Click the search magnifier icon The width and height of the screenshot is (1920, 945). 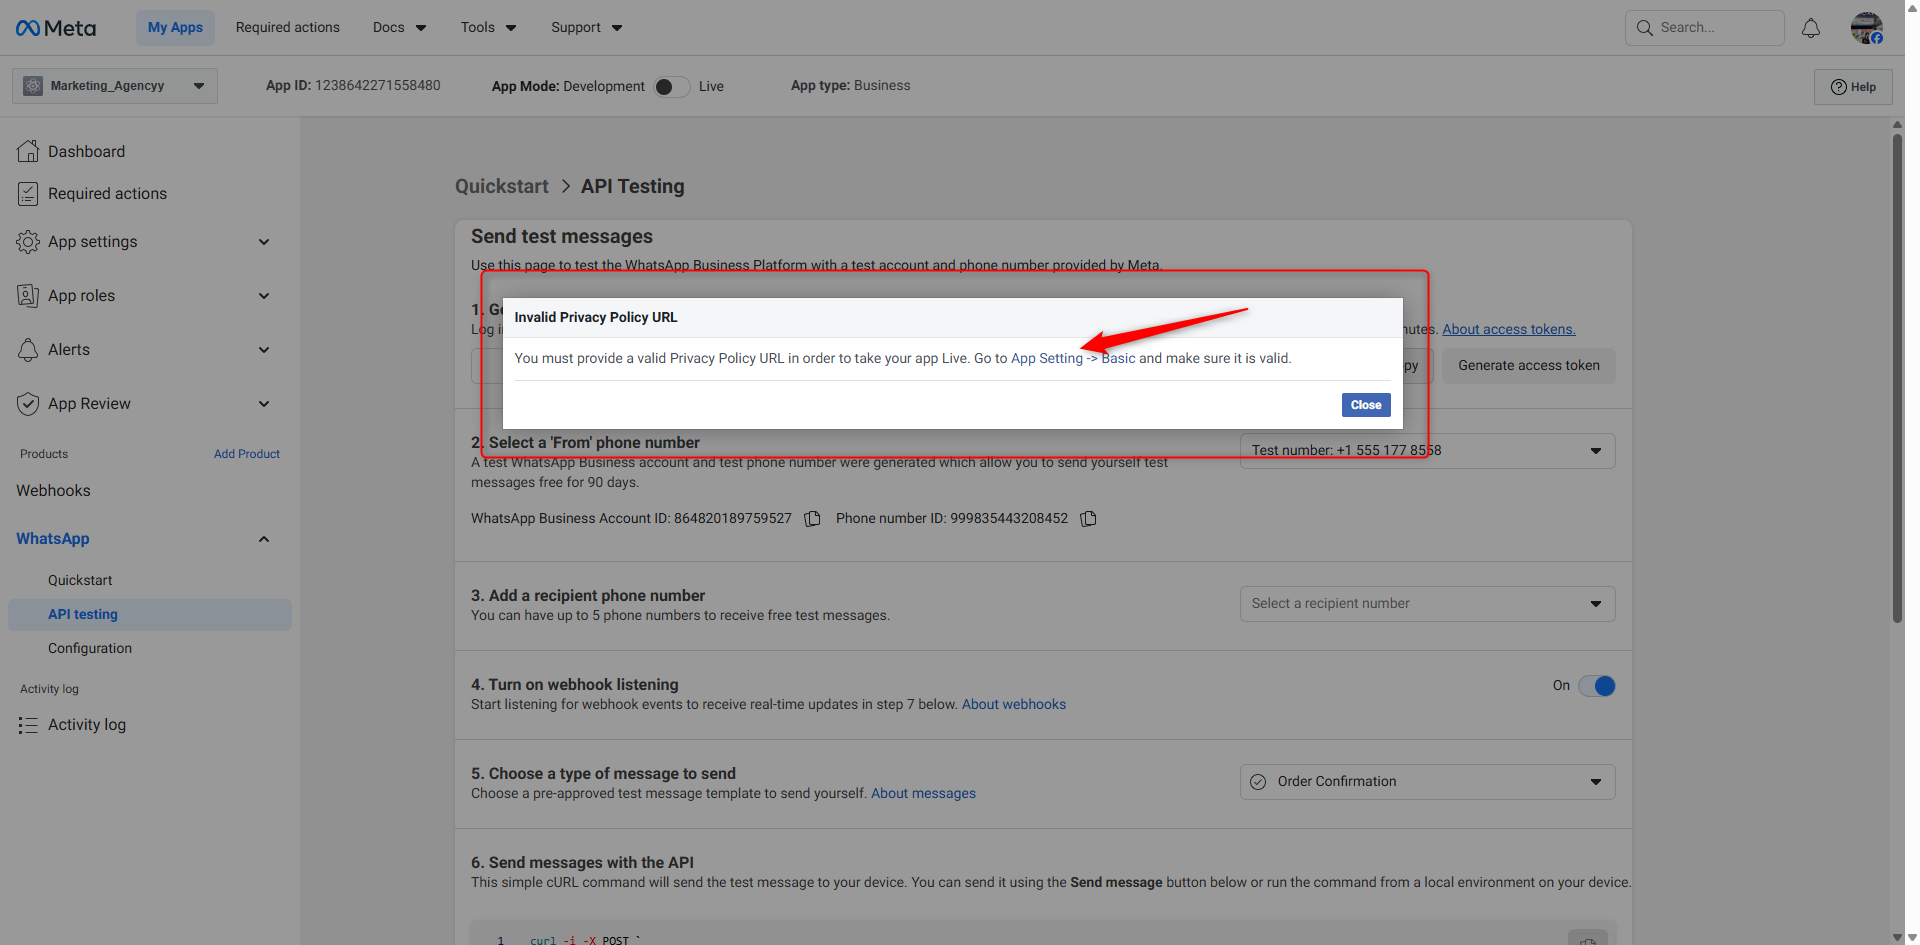tap(1645, 28)
